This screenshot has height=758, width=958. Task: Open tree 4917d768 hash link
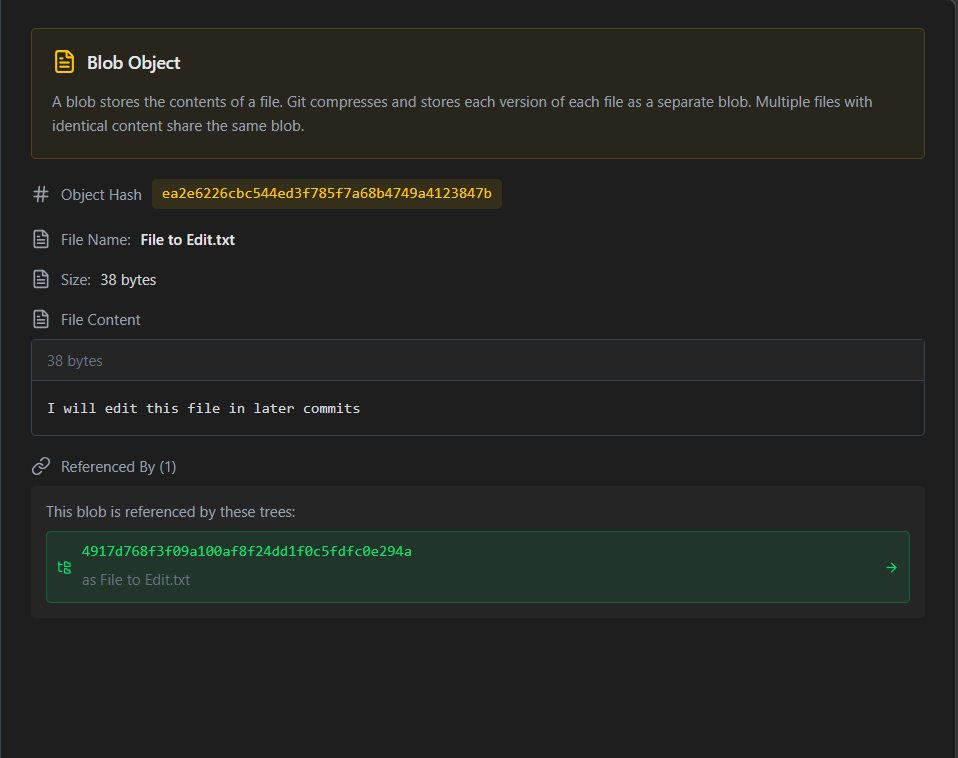[x=247, y=551]
